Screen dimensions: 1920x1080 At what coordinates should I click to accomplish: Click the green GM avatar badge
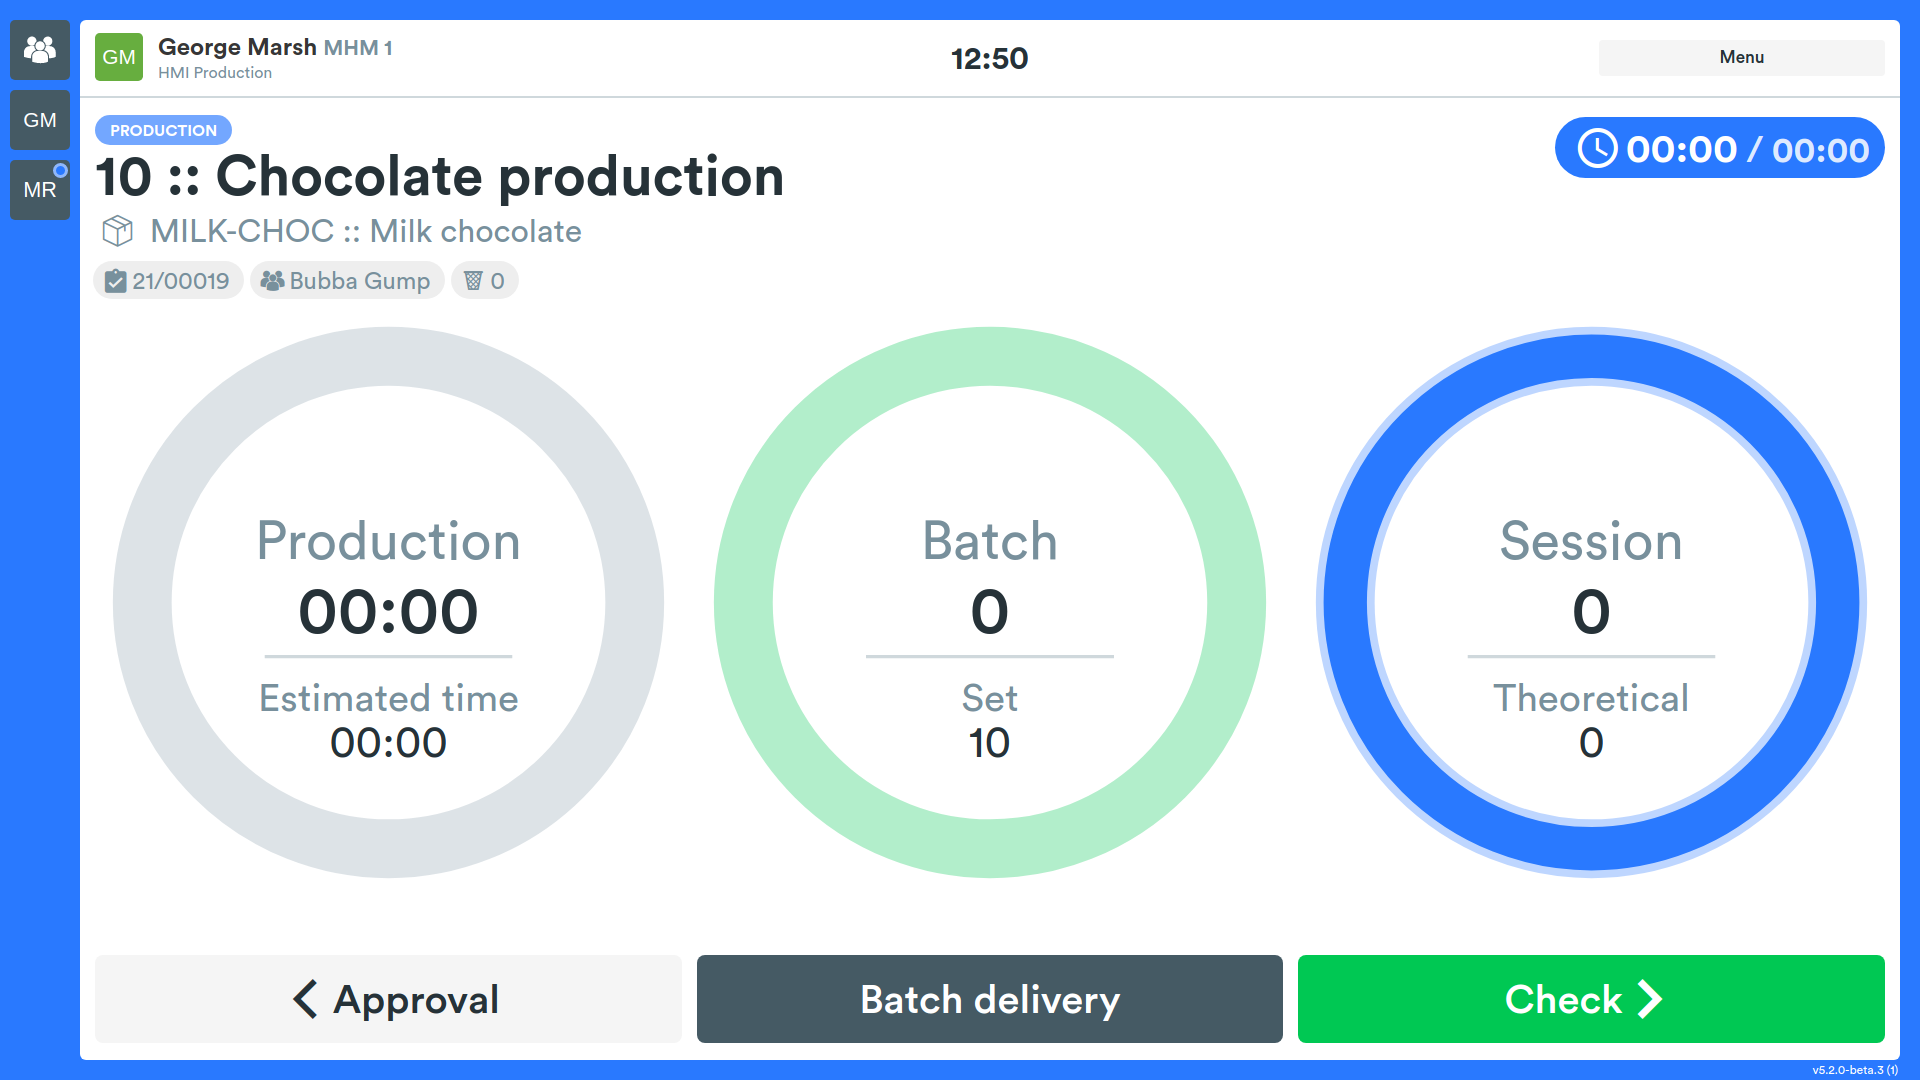pos(119,57)
